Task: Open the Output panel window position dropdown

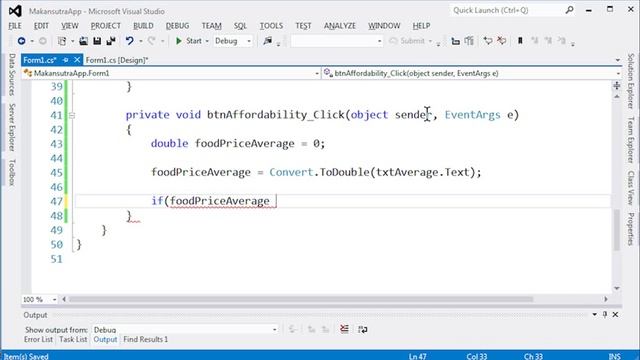Action: coord(594,314)
